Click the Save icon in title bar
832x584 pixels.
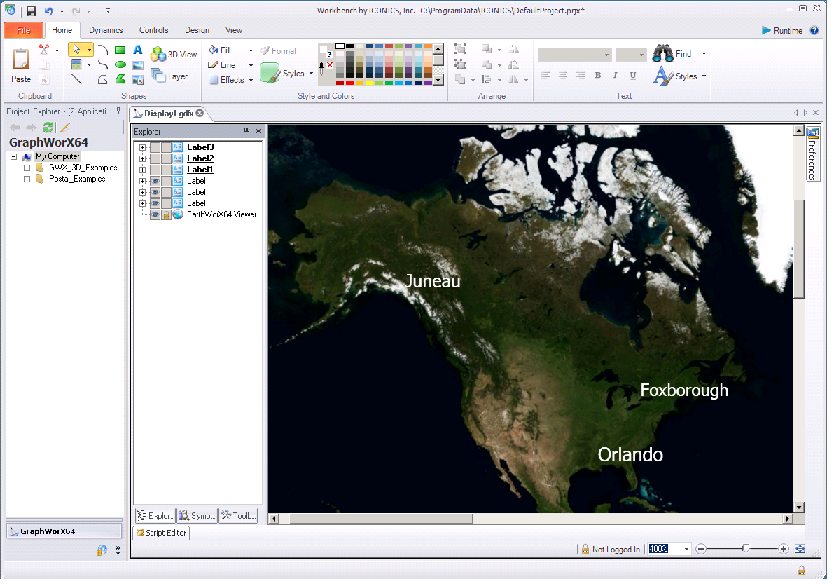[31, 10]
